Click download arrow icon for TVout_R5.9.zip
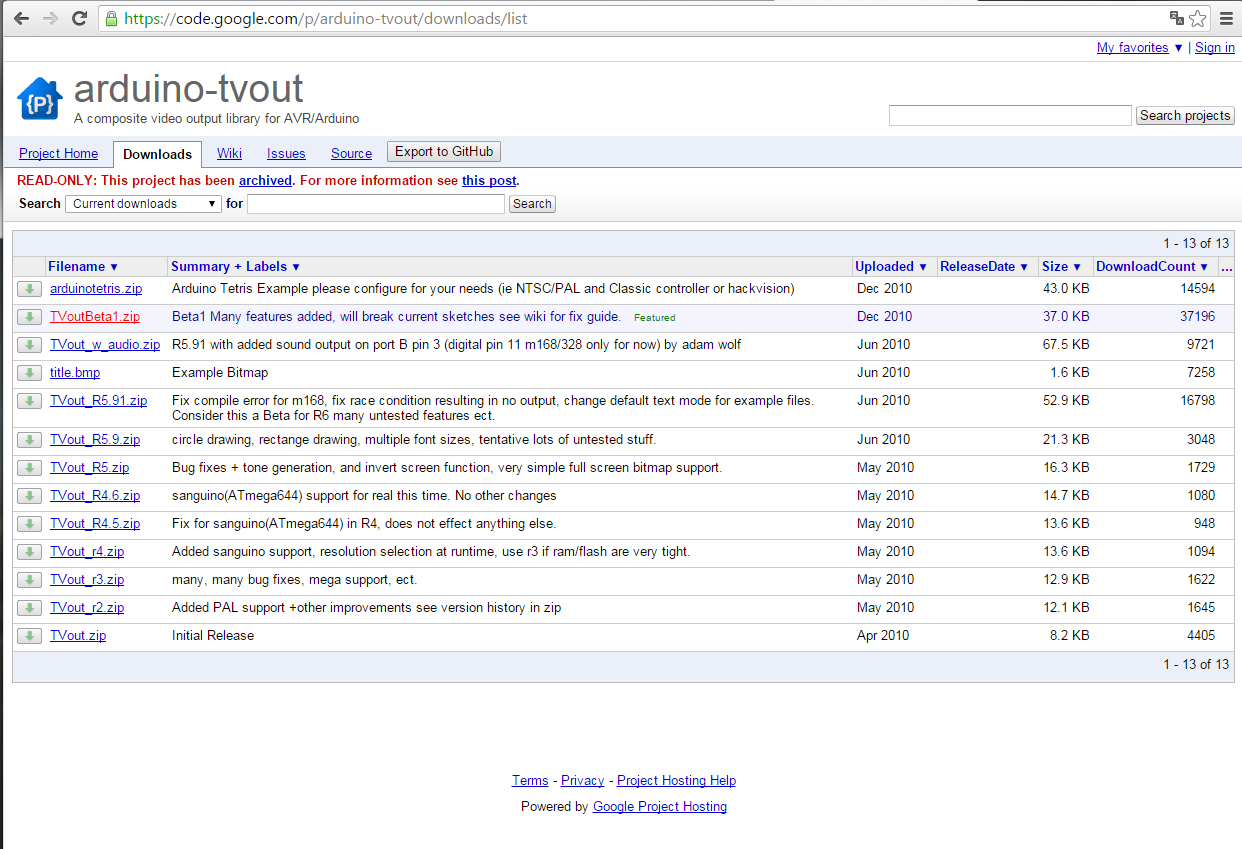 pos(29,440)
